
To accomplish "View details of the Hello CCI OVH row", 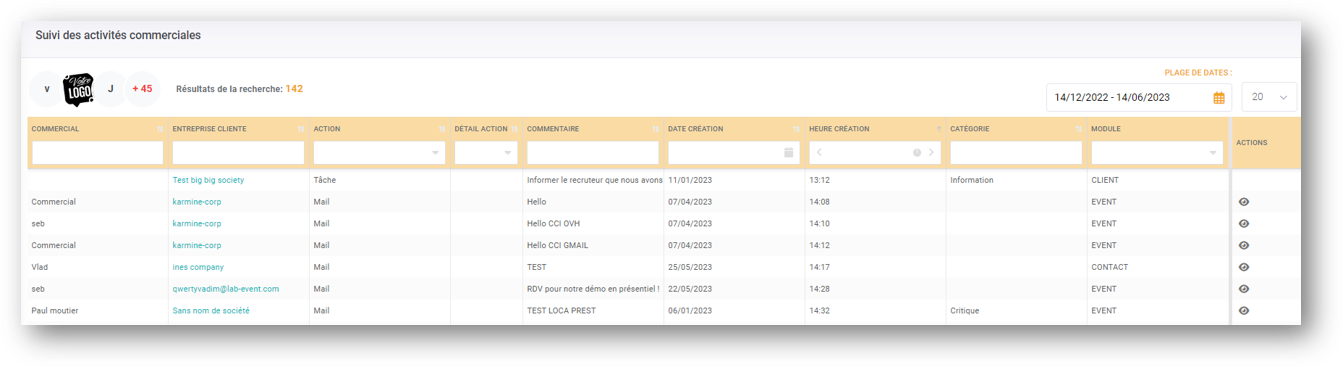I will pos(1244,224).
